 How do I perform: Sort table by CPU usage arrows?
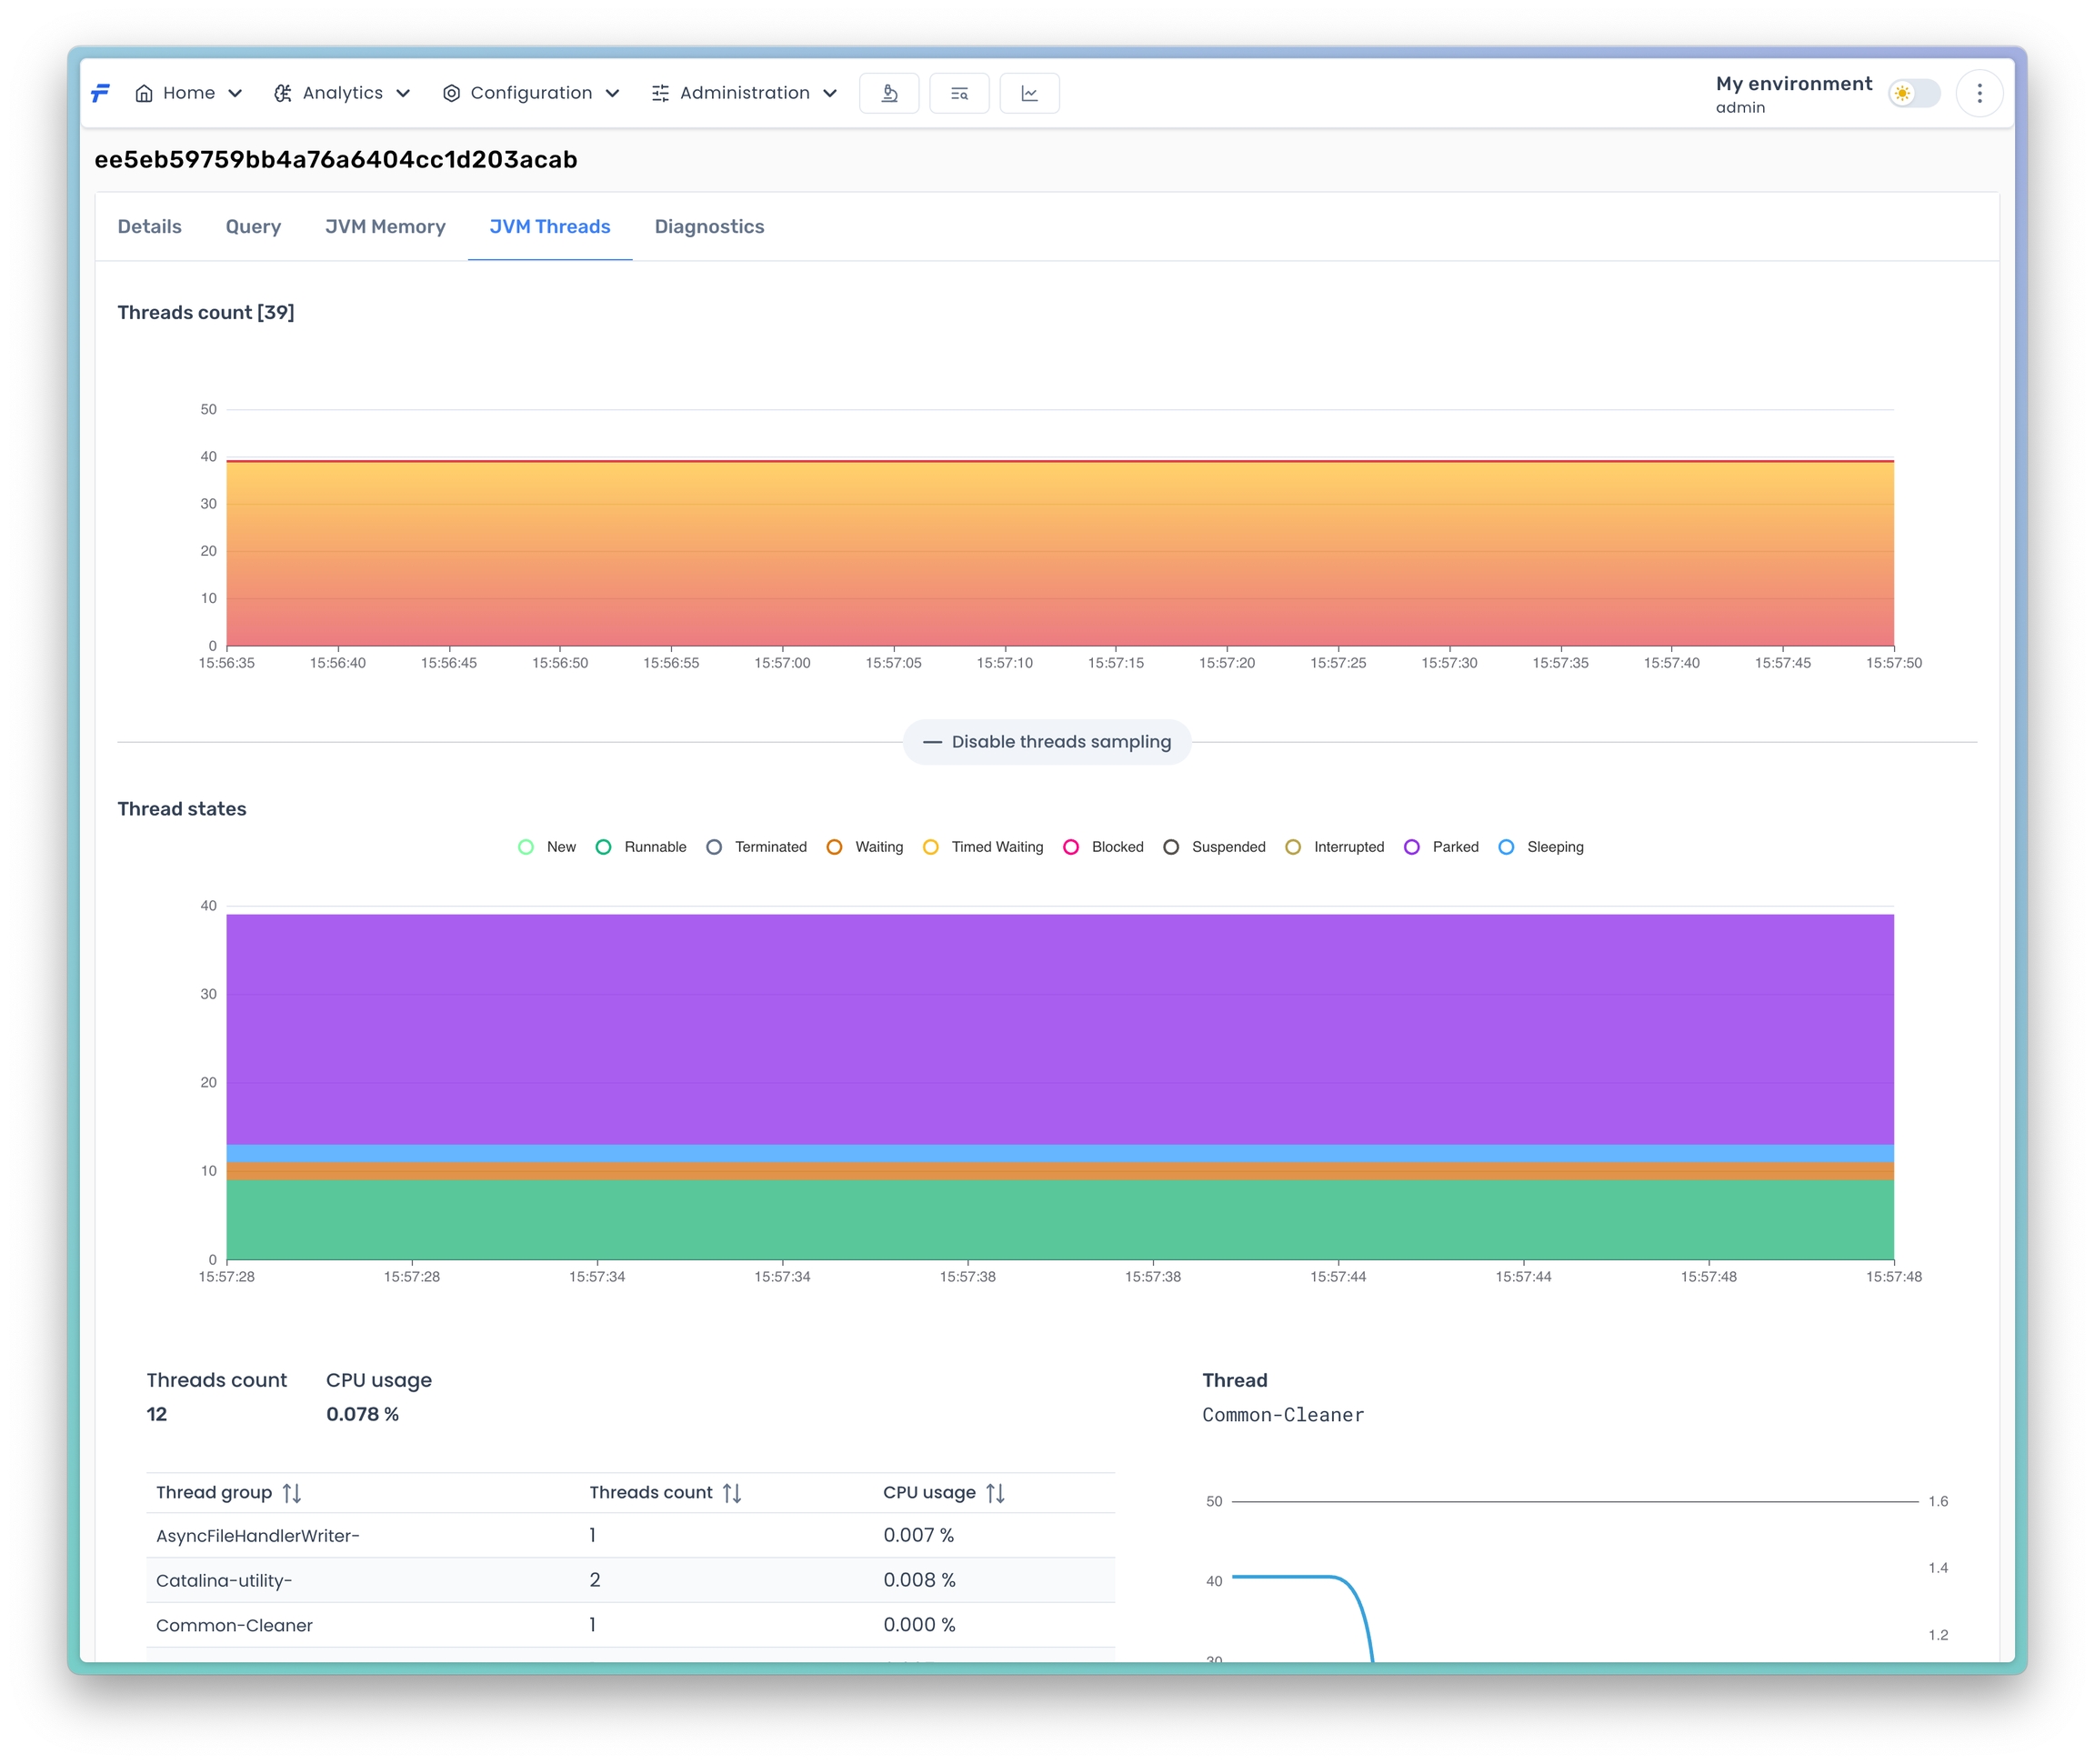coord(995,1493)
